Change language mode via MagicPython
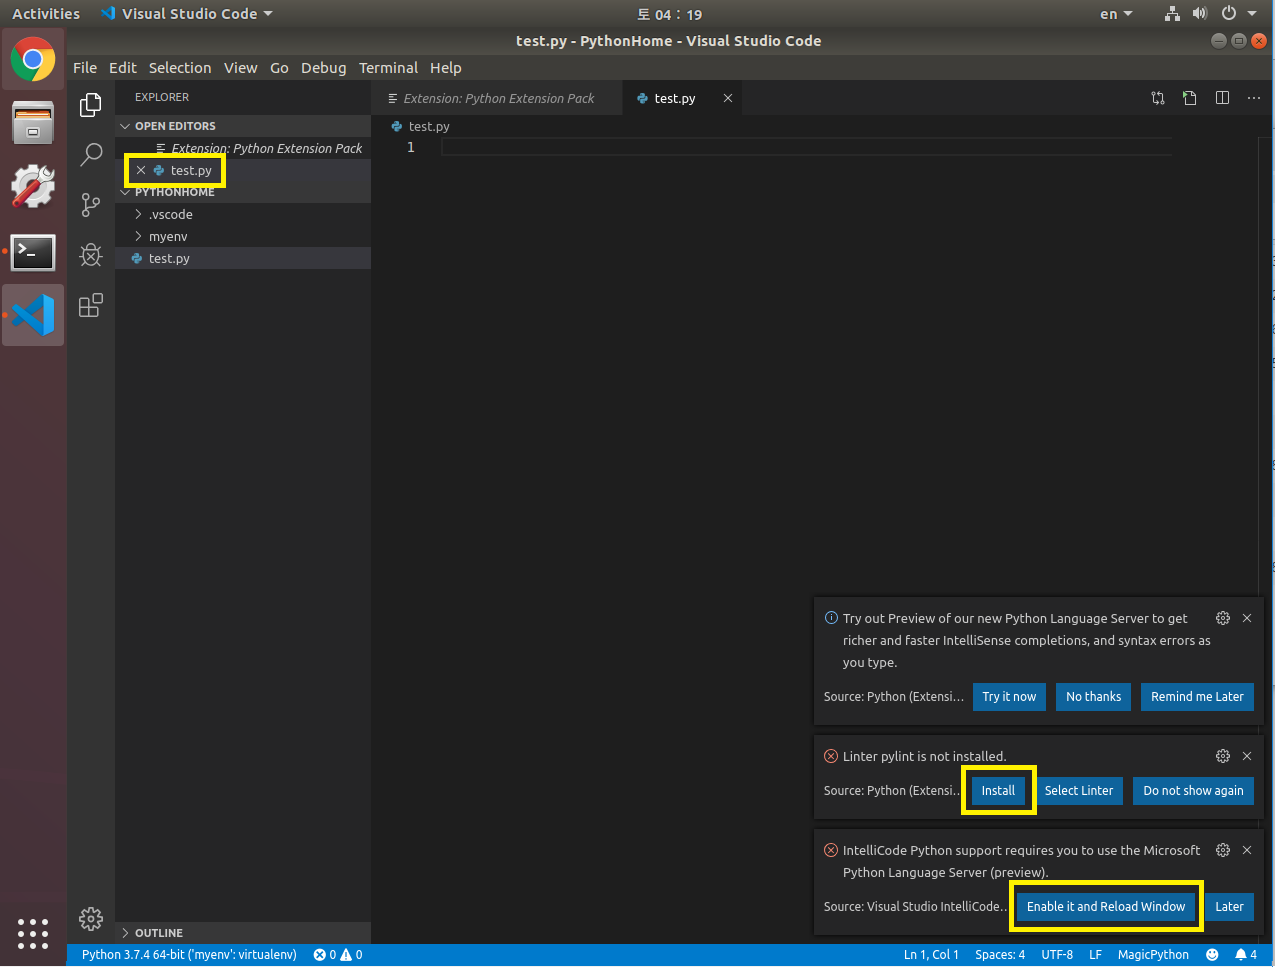This screenshot has height=967, width=1275. coord(1153,955)
